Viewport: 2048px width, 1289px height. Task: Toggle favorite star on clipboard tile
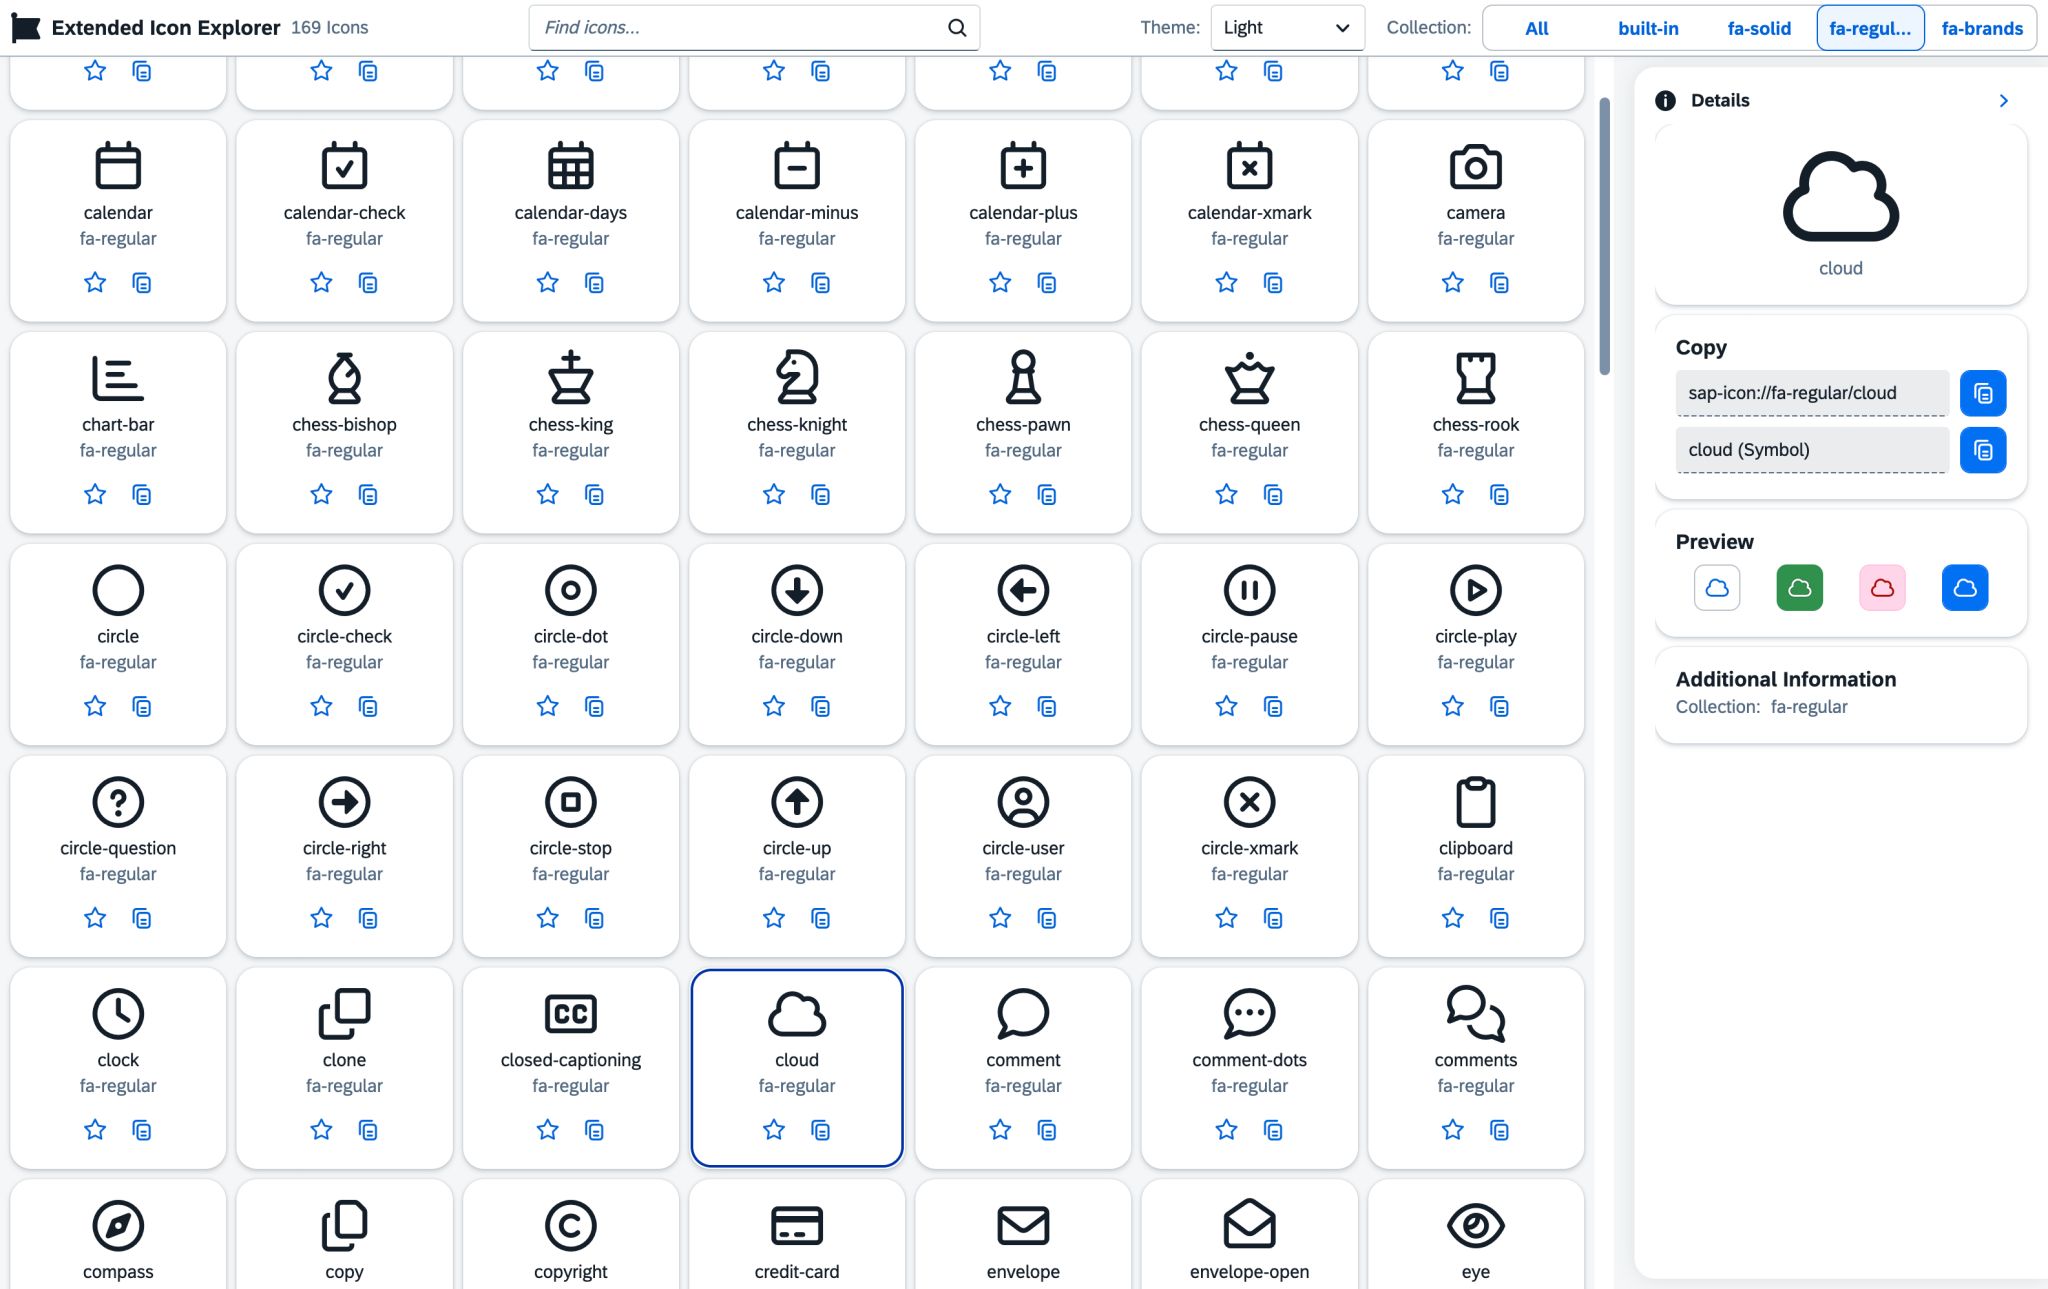click(x=1452, y=918)
